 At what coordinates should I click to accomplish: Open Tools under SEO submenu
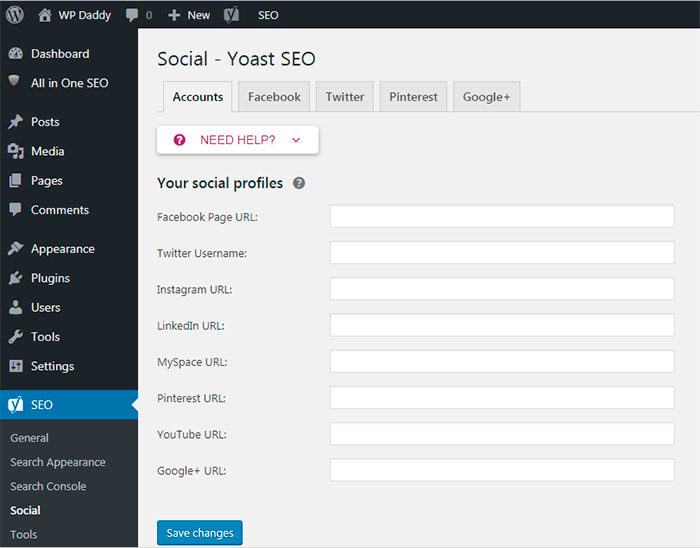24,534
